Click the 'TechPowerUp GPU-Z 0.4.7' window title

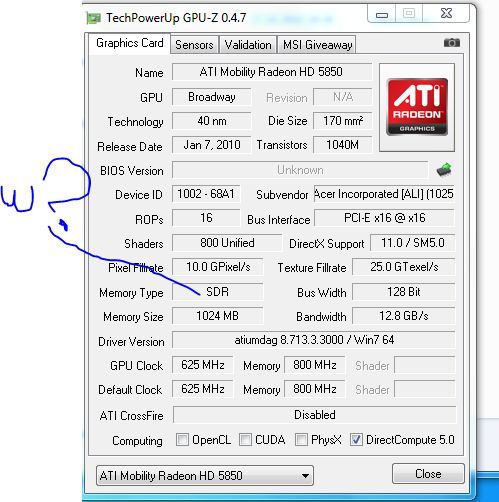(176, 18)
